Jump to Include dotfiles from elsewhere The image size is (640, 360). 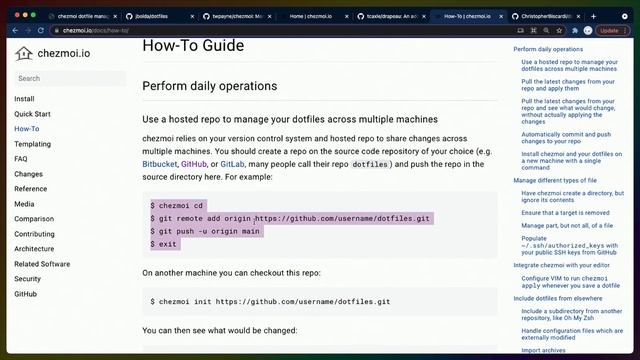click(558, 298)
